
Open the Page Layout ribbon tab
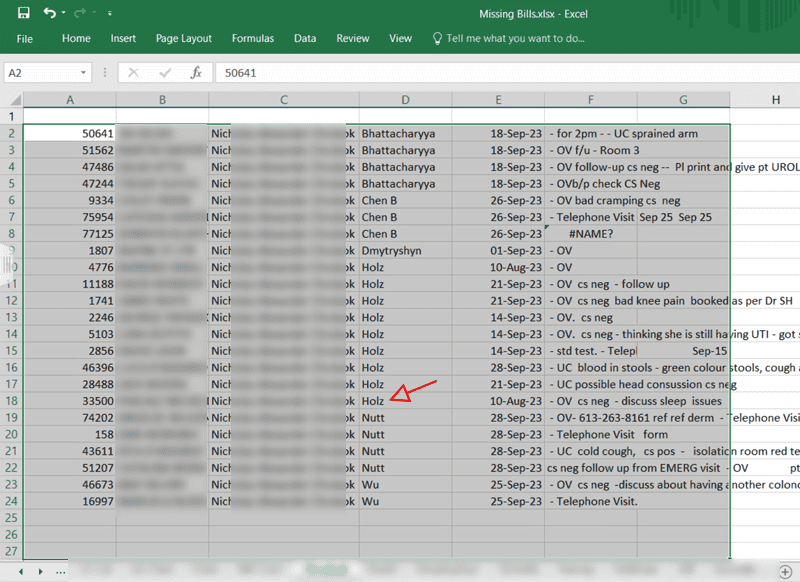point(184,38)
